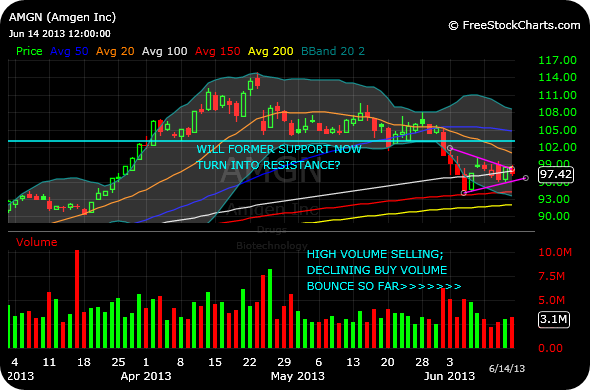590x390 pixels.
Task: Click the WILL FORMER SUPPORT NOW annotation text
Action: pos(279,149)
